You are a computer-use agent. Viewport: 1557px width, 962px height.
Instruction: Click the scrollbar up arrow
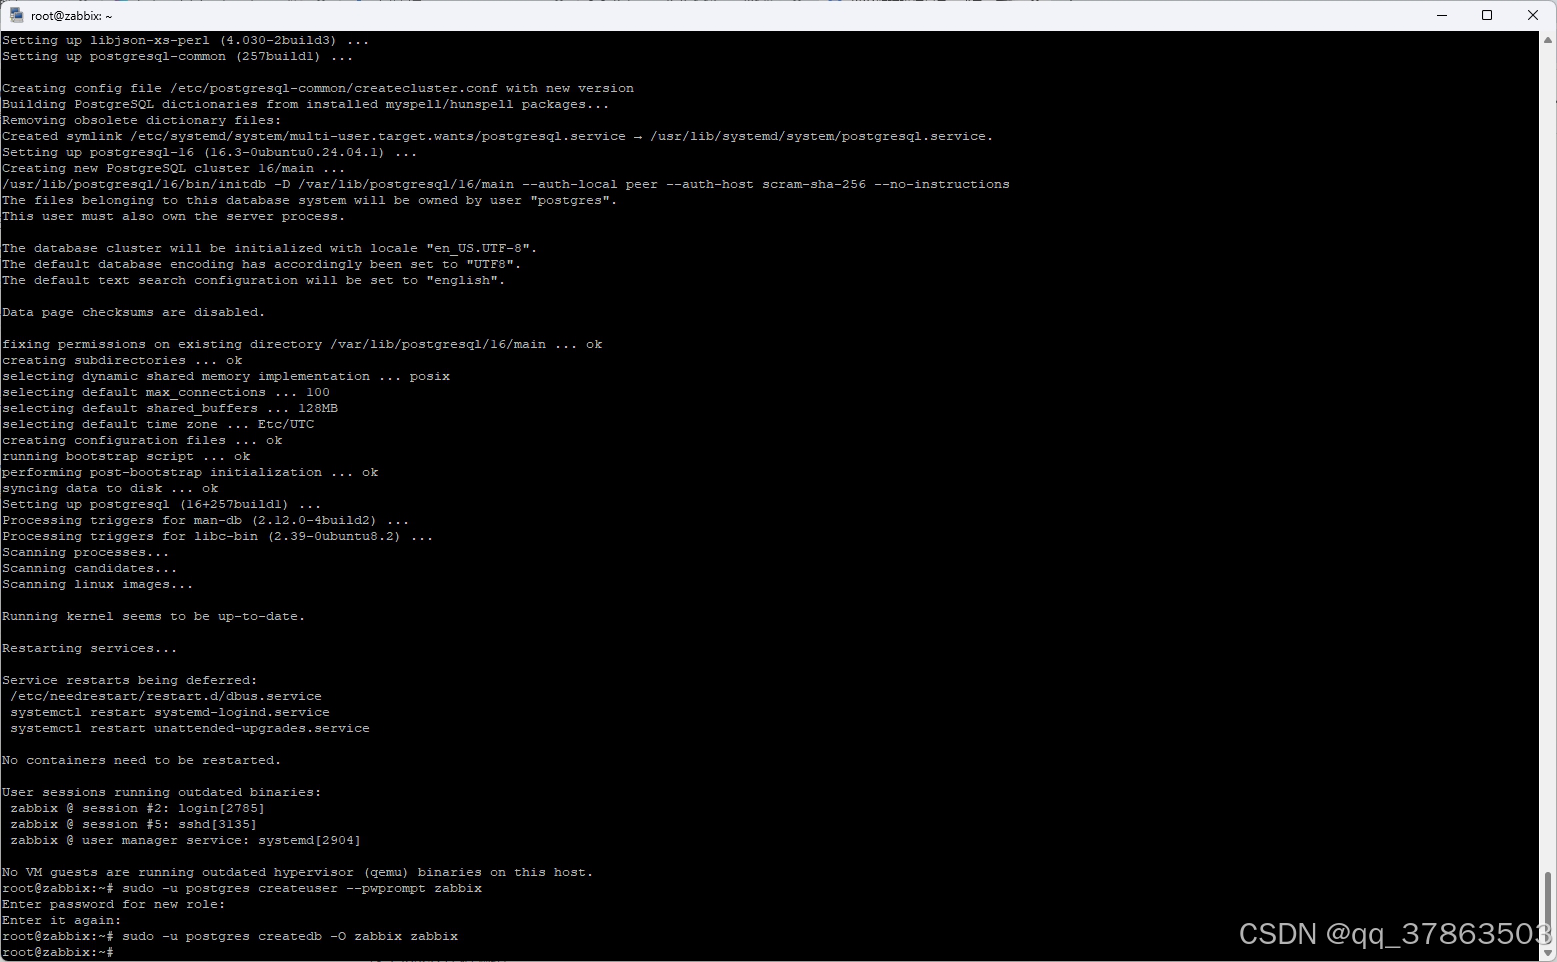(1548, 40)
